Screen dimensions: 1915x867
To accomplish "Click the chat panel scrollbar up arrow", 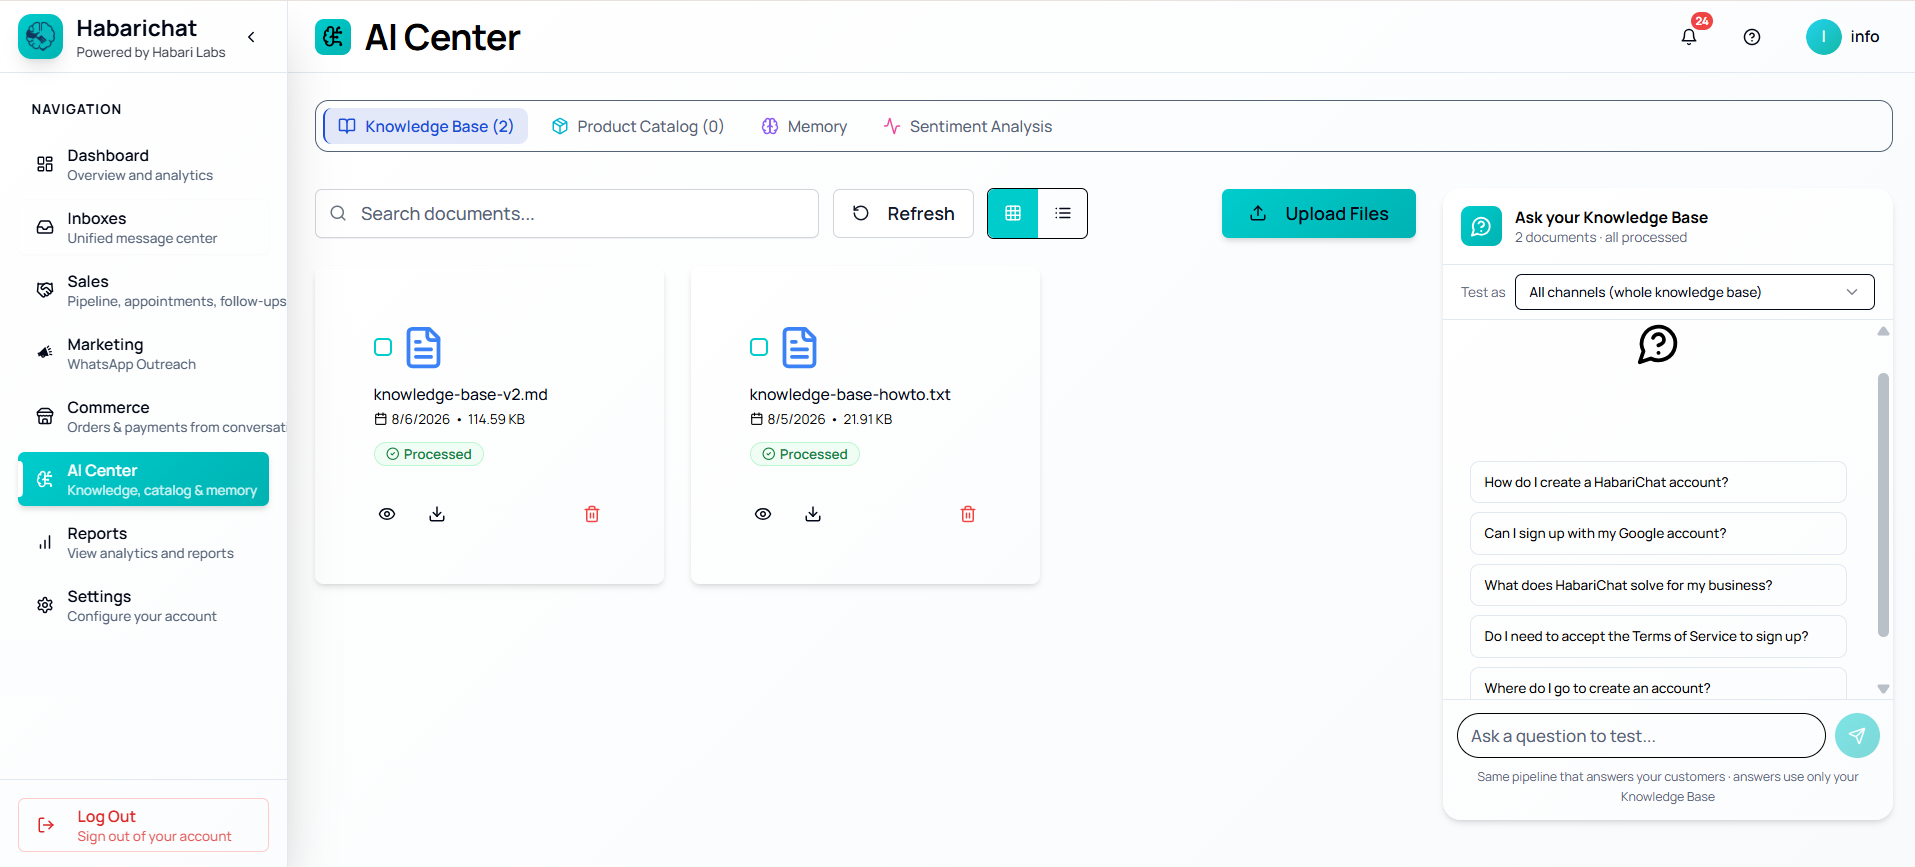I will pos(1883,331).
